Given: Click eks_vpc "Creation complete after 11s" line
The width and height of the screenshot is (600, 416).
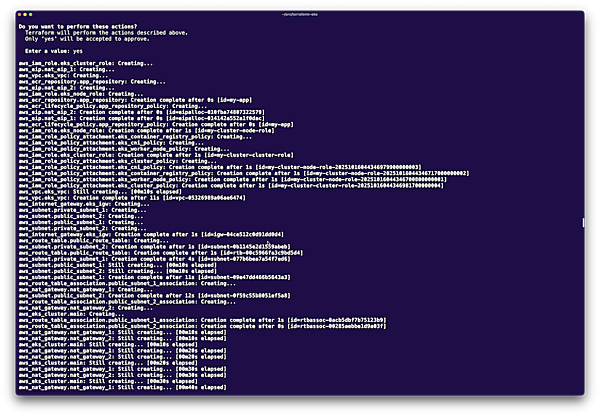Looking at the screenshot, I should (x=132, y=198).
